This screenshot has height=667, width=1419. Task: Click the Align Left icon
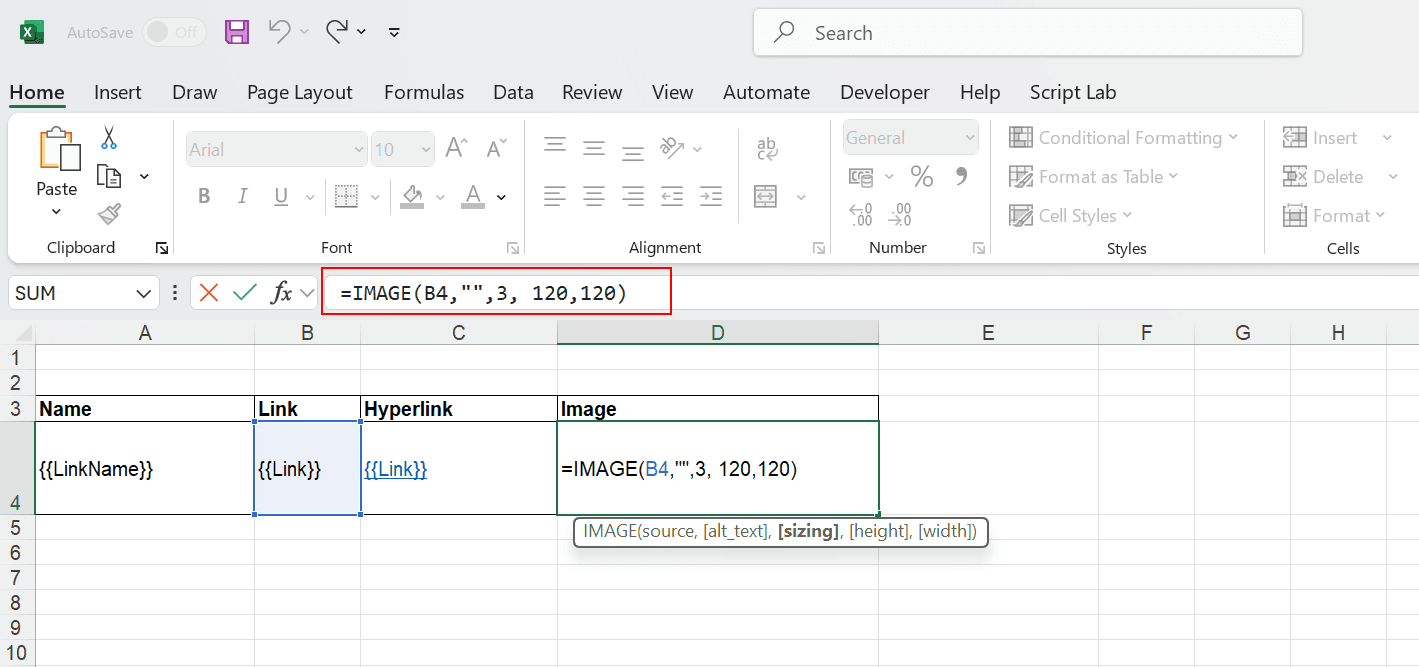coord(555,195)
